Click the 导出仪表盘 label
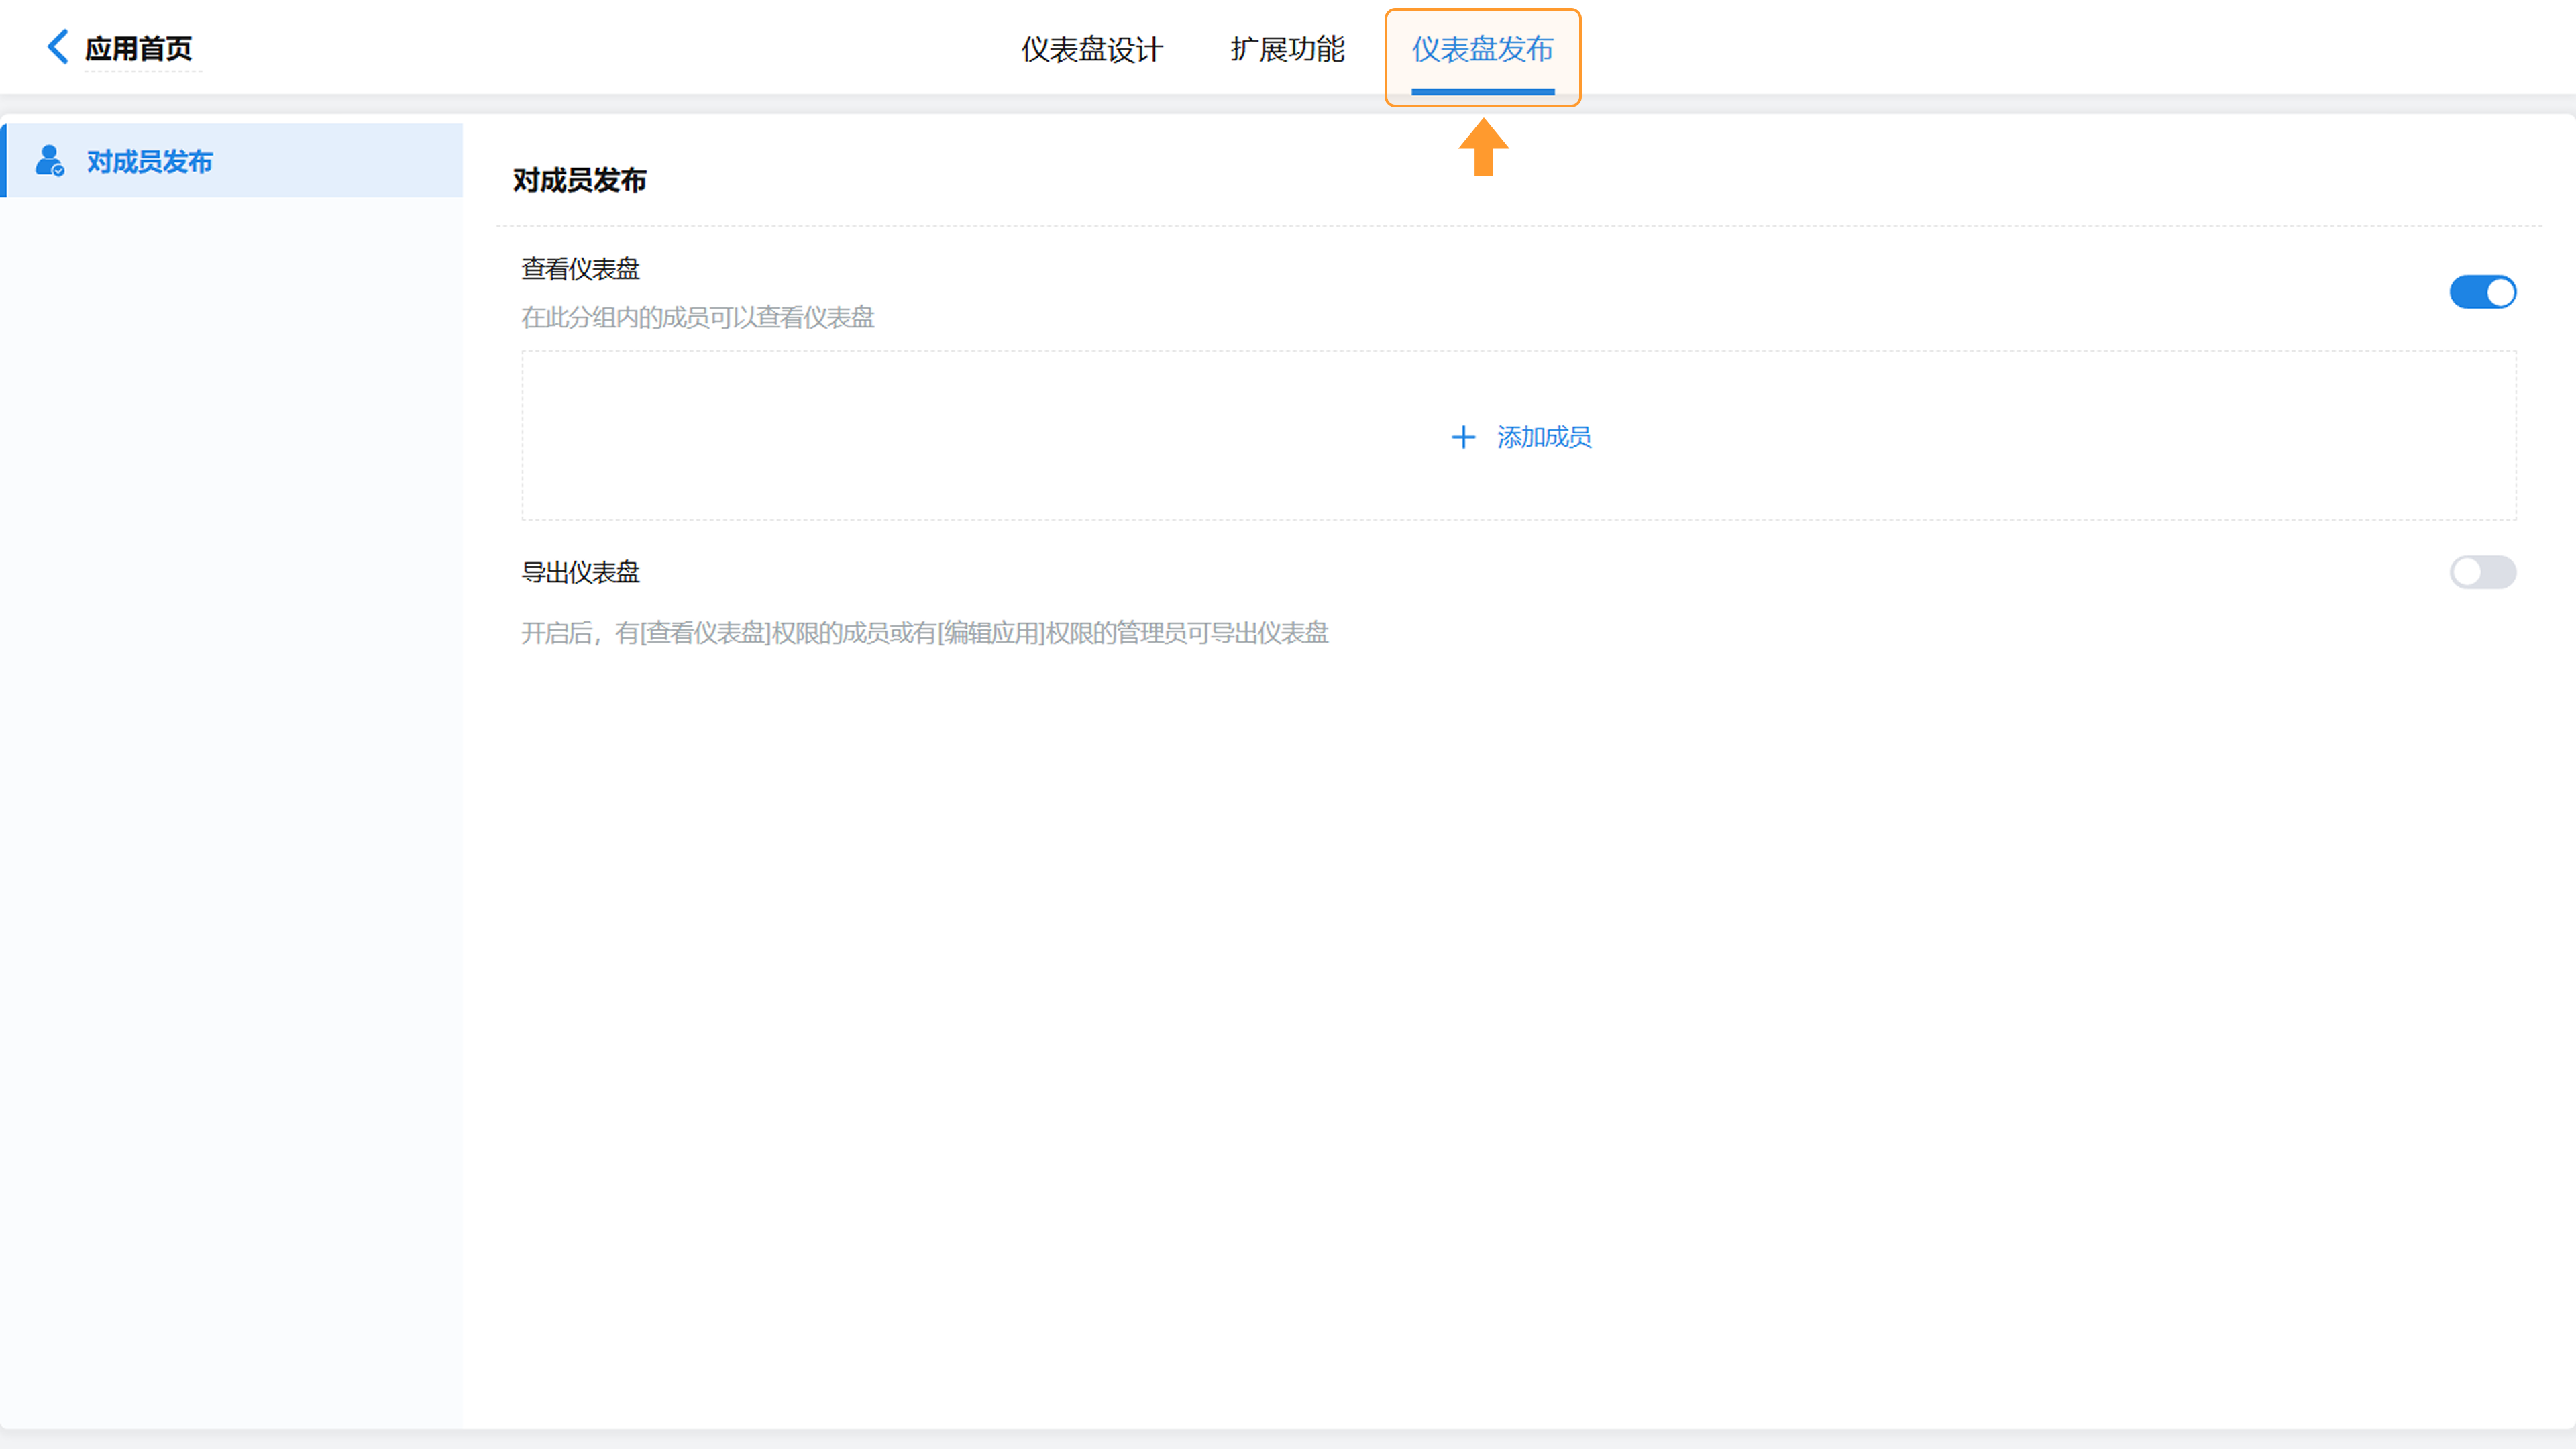2576x1449 pixels. (x=580, y=572)
